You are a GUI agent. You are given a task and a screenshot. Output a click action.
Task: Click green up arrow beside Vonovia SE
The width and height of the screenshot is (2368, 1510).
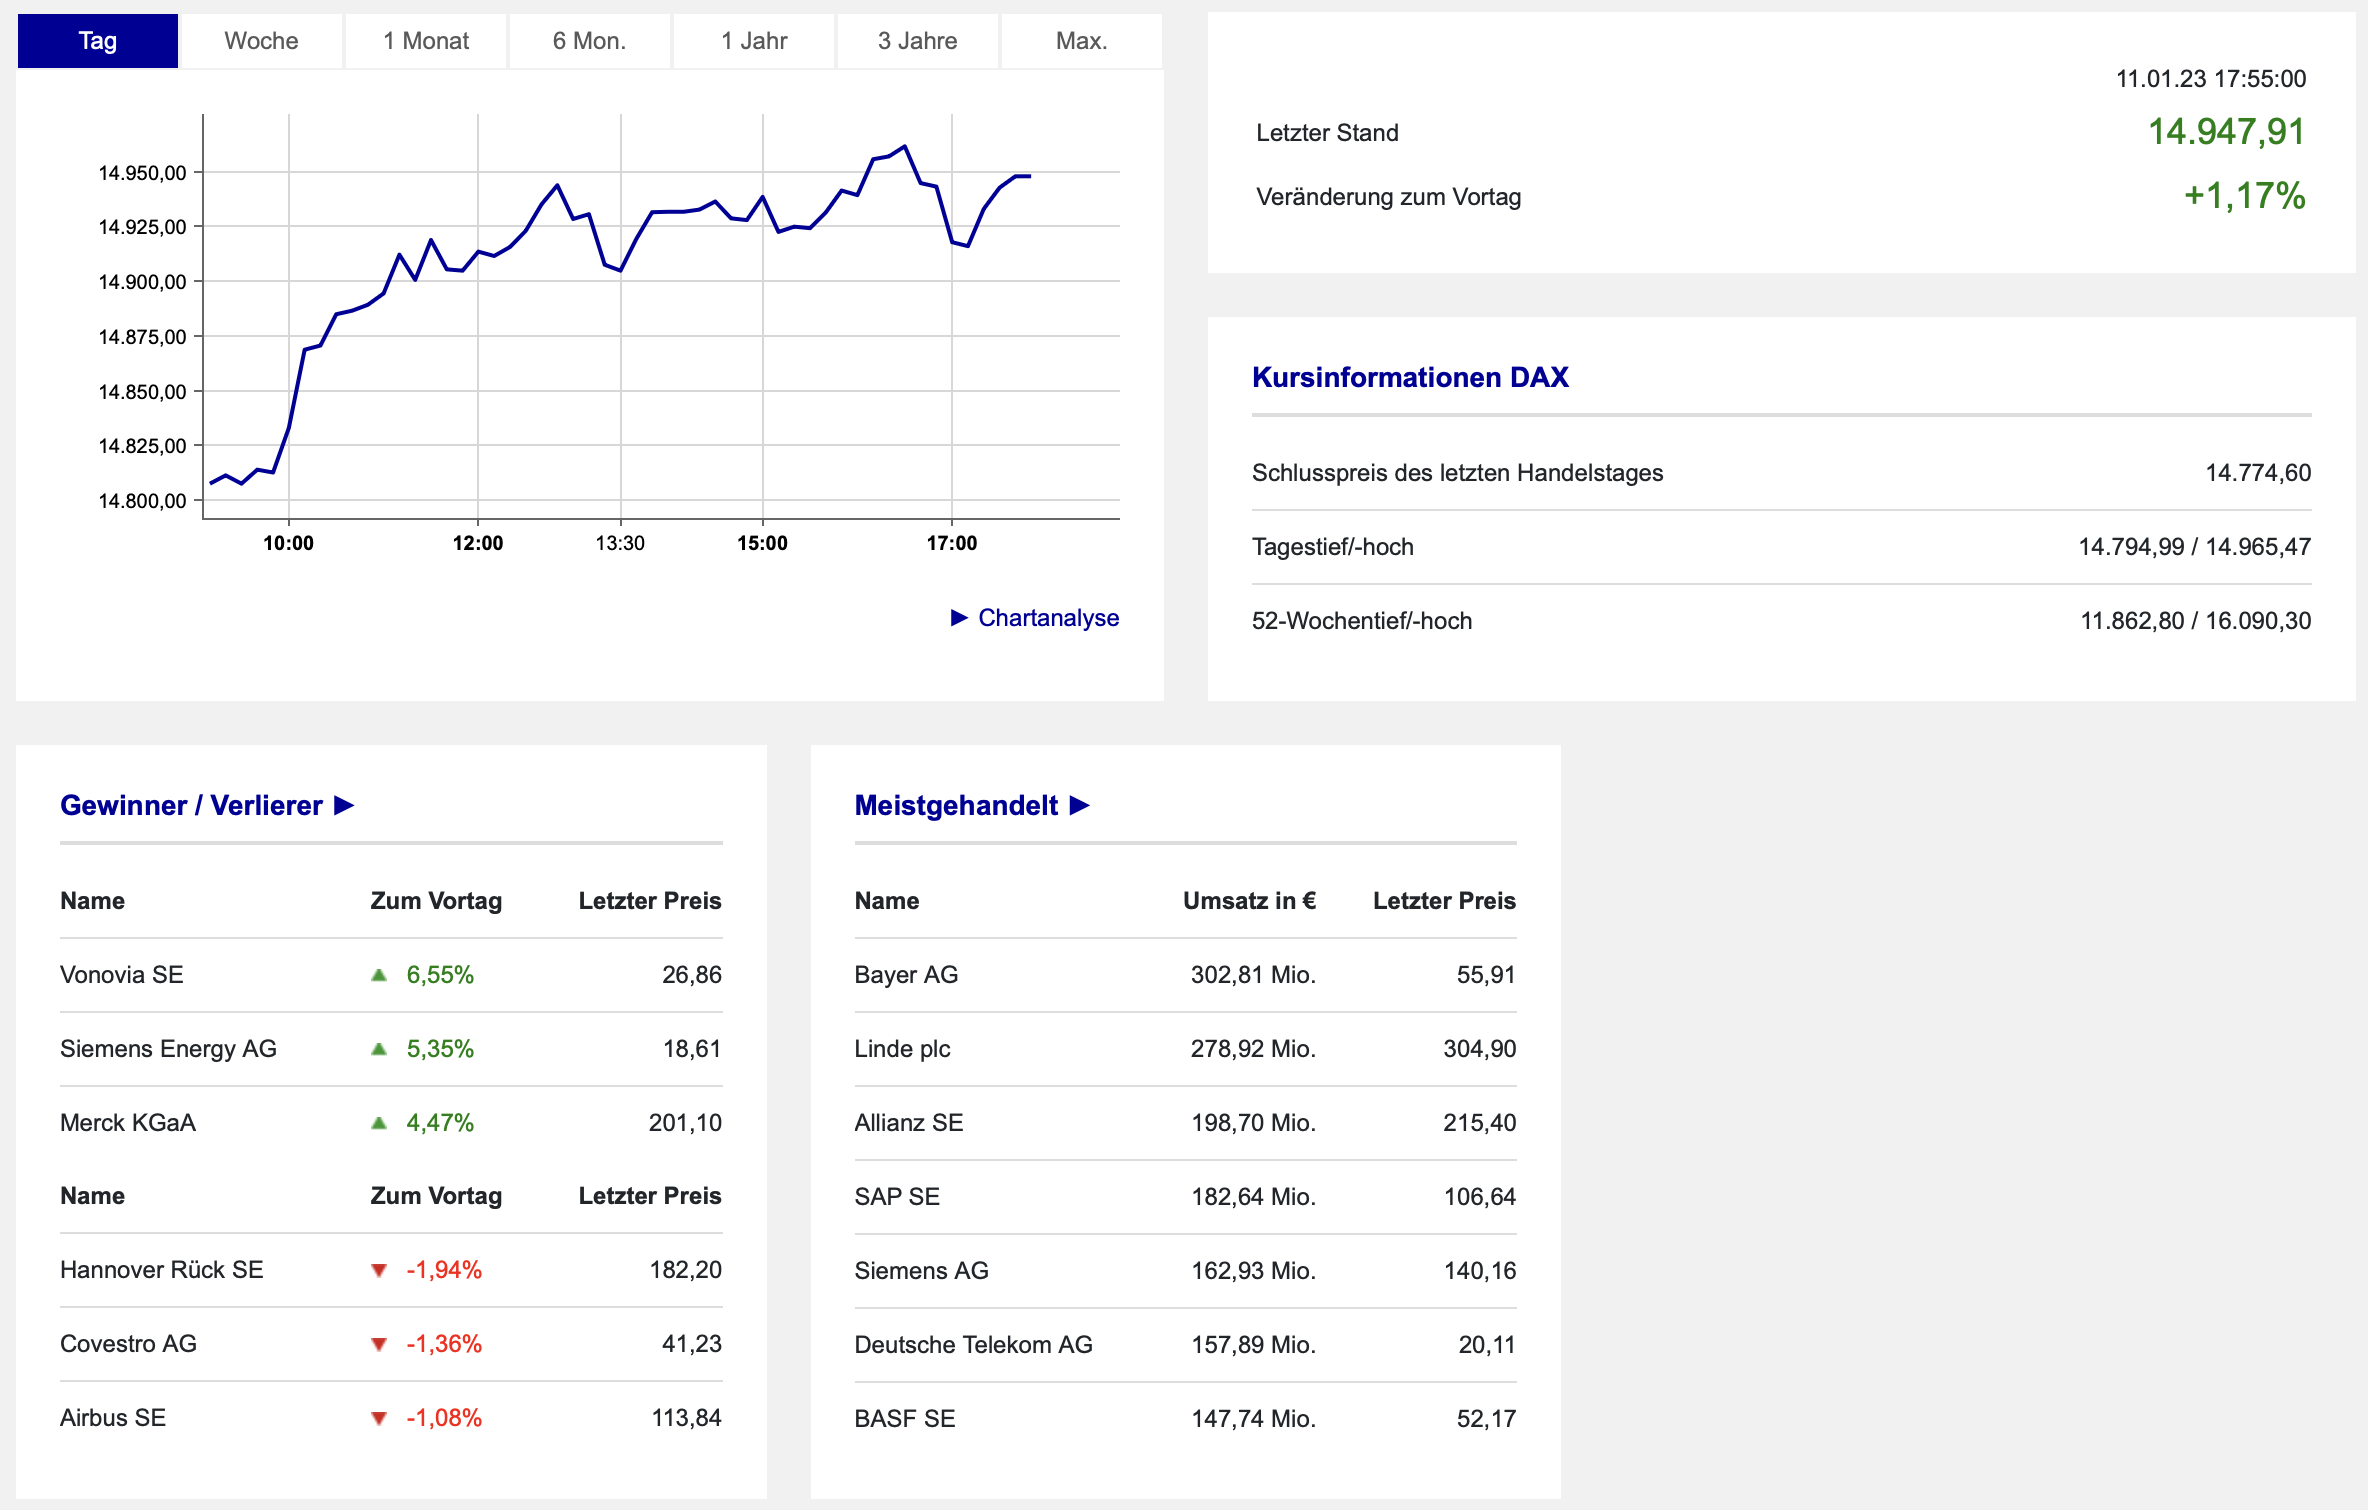379,975
